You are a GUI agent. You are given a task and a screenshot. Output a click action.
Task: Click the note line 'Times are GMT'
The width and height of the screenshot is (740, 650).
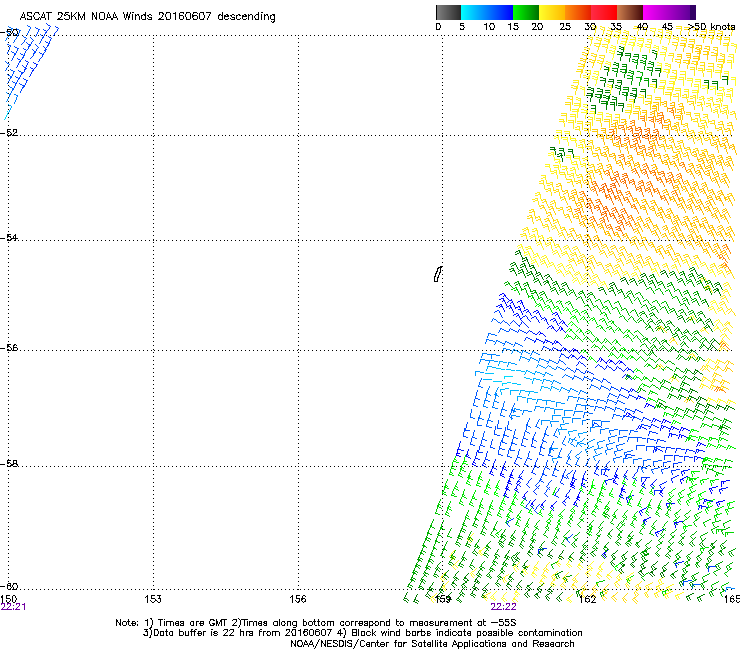pos(192,623)
